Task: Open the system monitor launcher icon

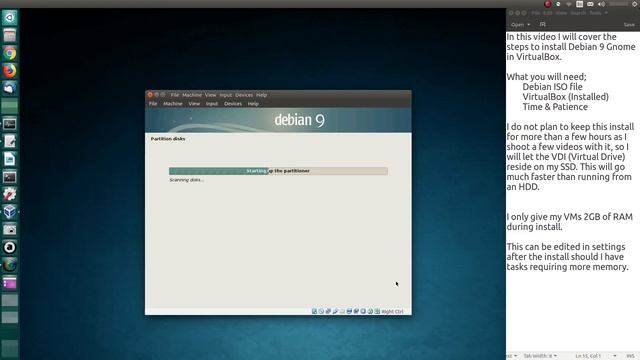Action: click(9, 124)
